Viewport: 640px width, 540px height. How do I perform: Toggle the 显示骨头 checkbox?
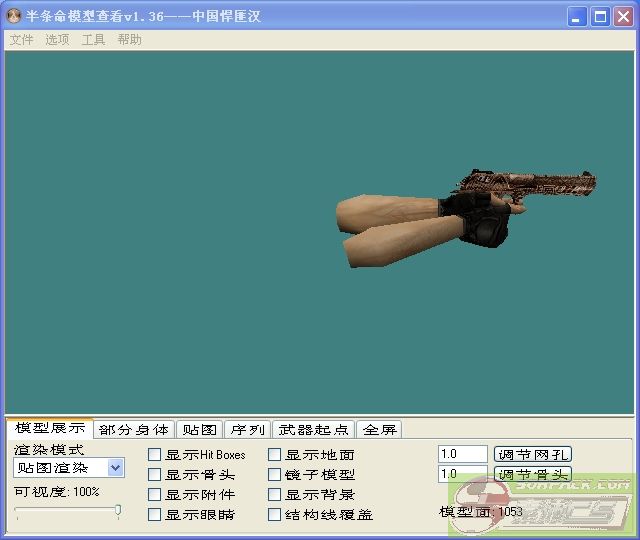coord(155,475)
